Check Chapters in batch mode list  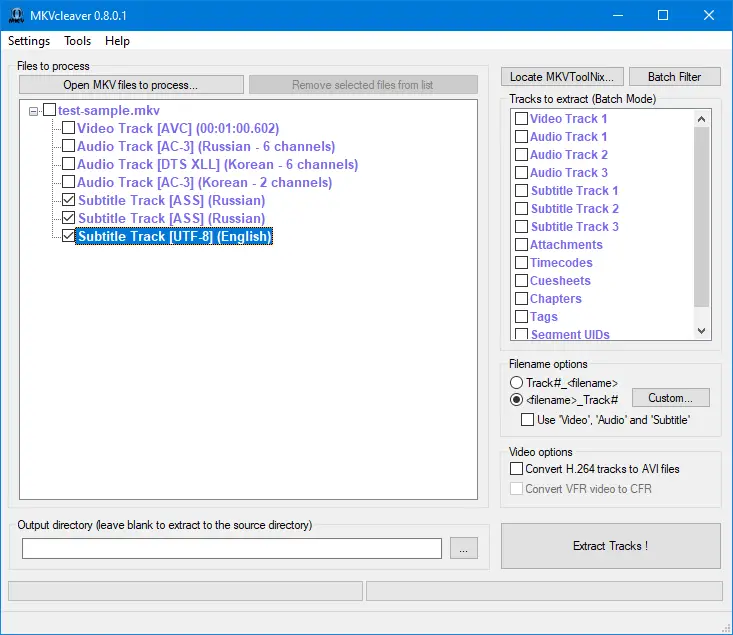(521, 298)
